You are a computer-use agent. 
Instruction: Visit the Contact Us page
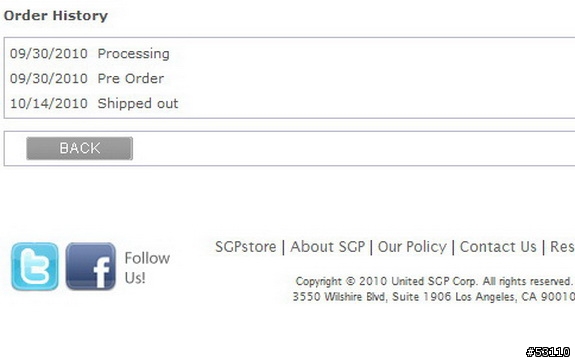[x=498, y=247]
